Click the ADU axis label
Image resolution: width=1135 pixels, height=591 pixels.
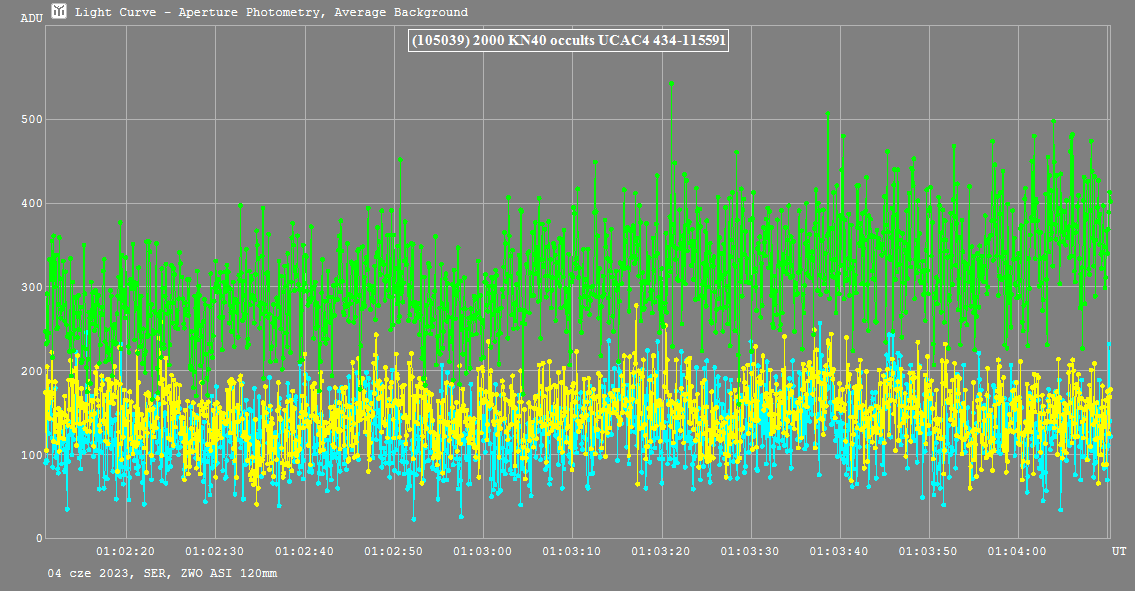click(32, 18)
